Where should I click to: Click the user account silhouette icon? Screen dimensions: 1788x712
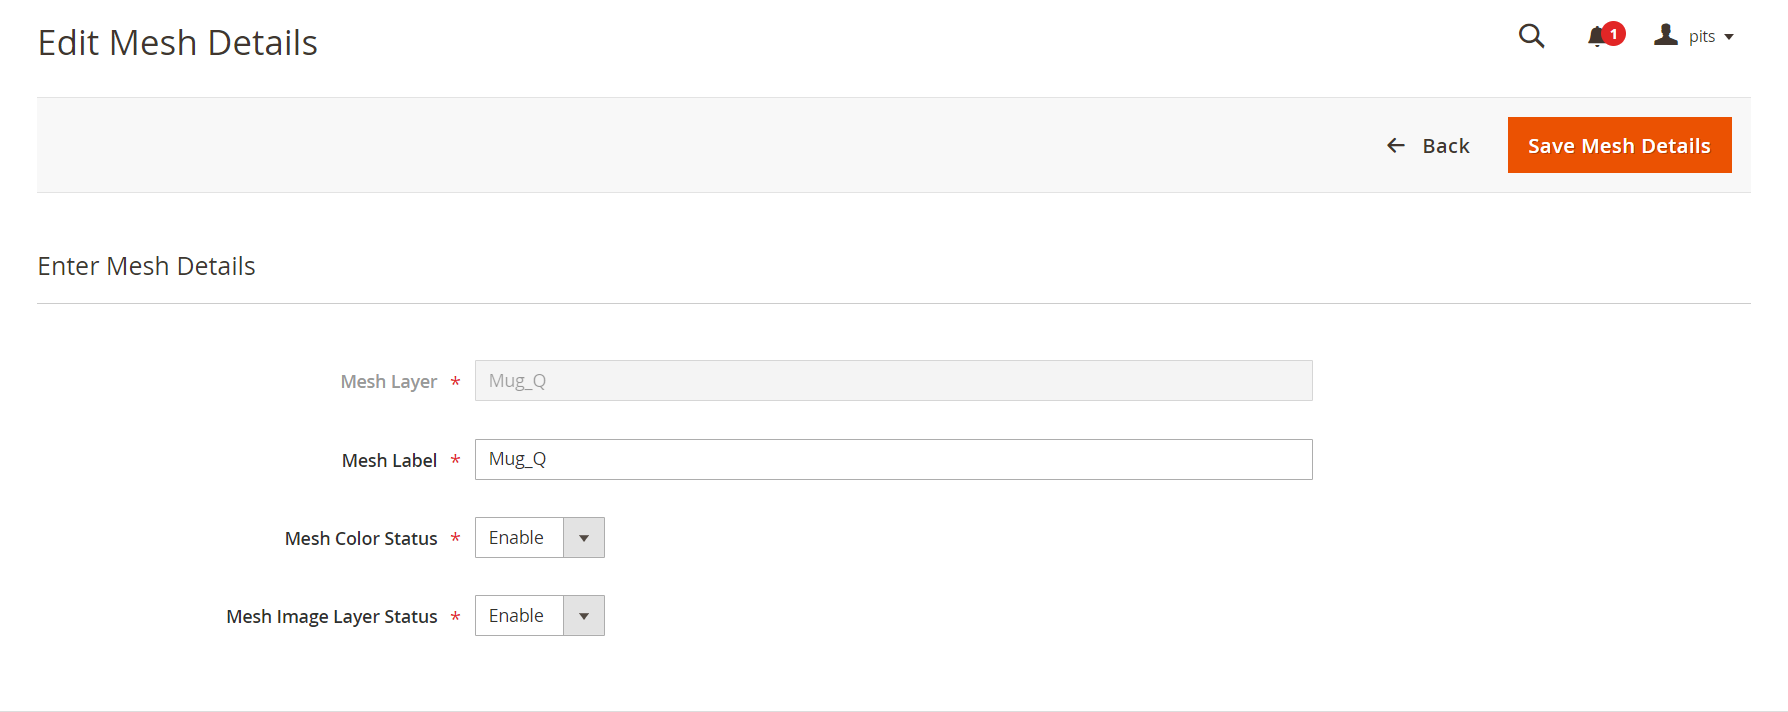tap(1665, 35)
